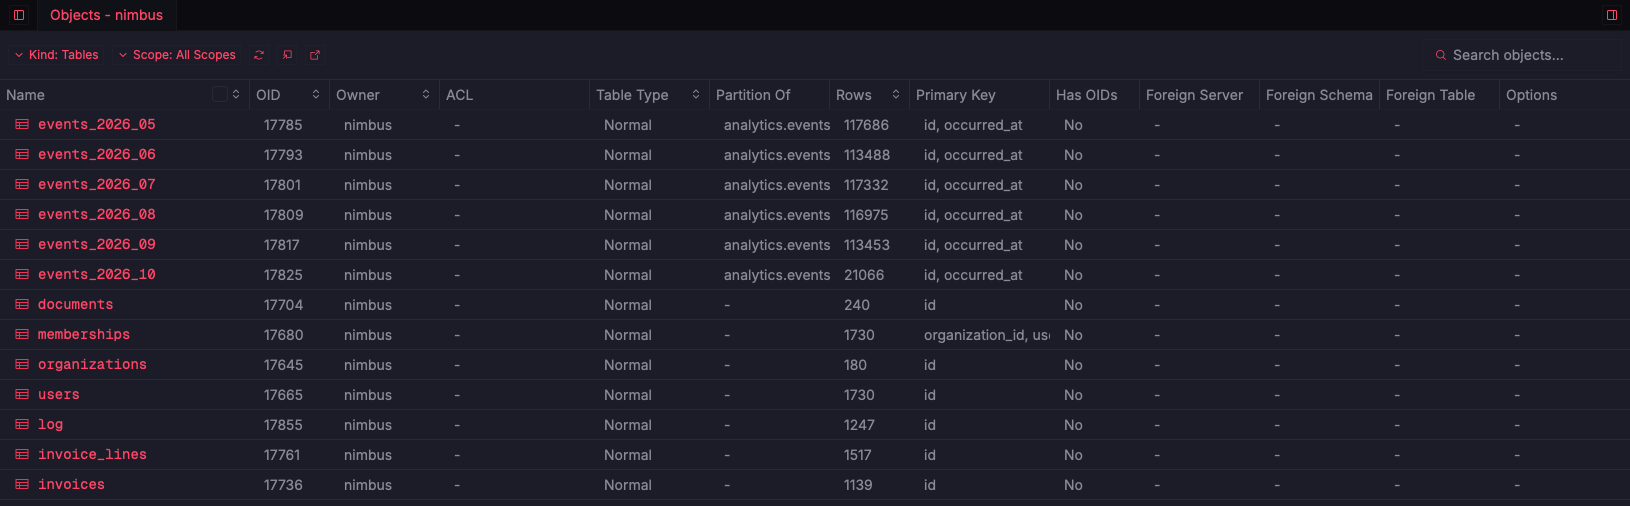Click table icon for events_2026_10

point(22,275)
